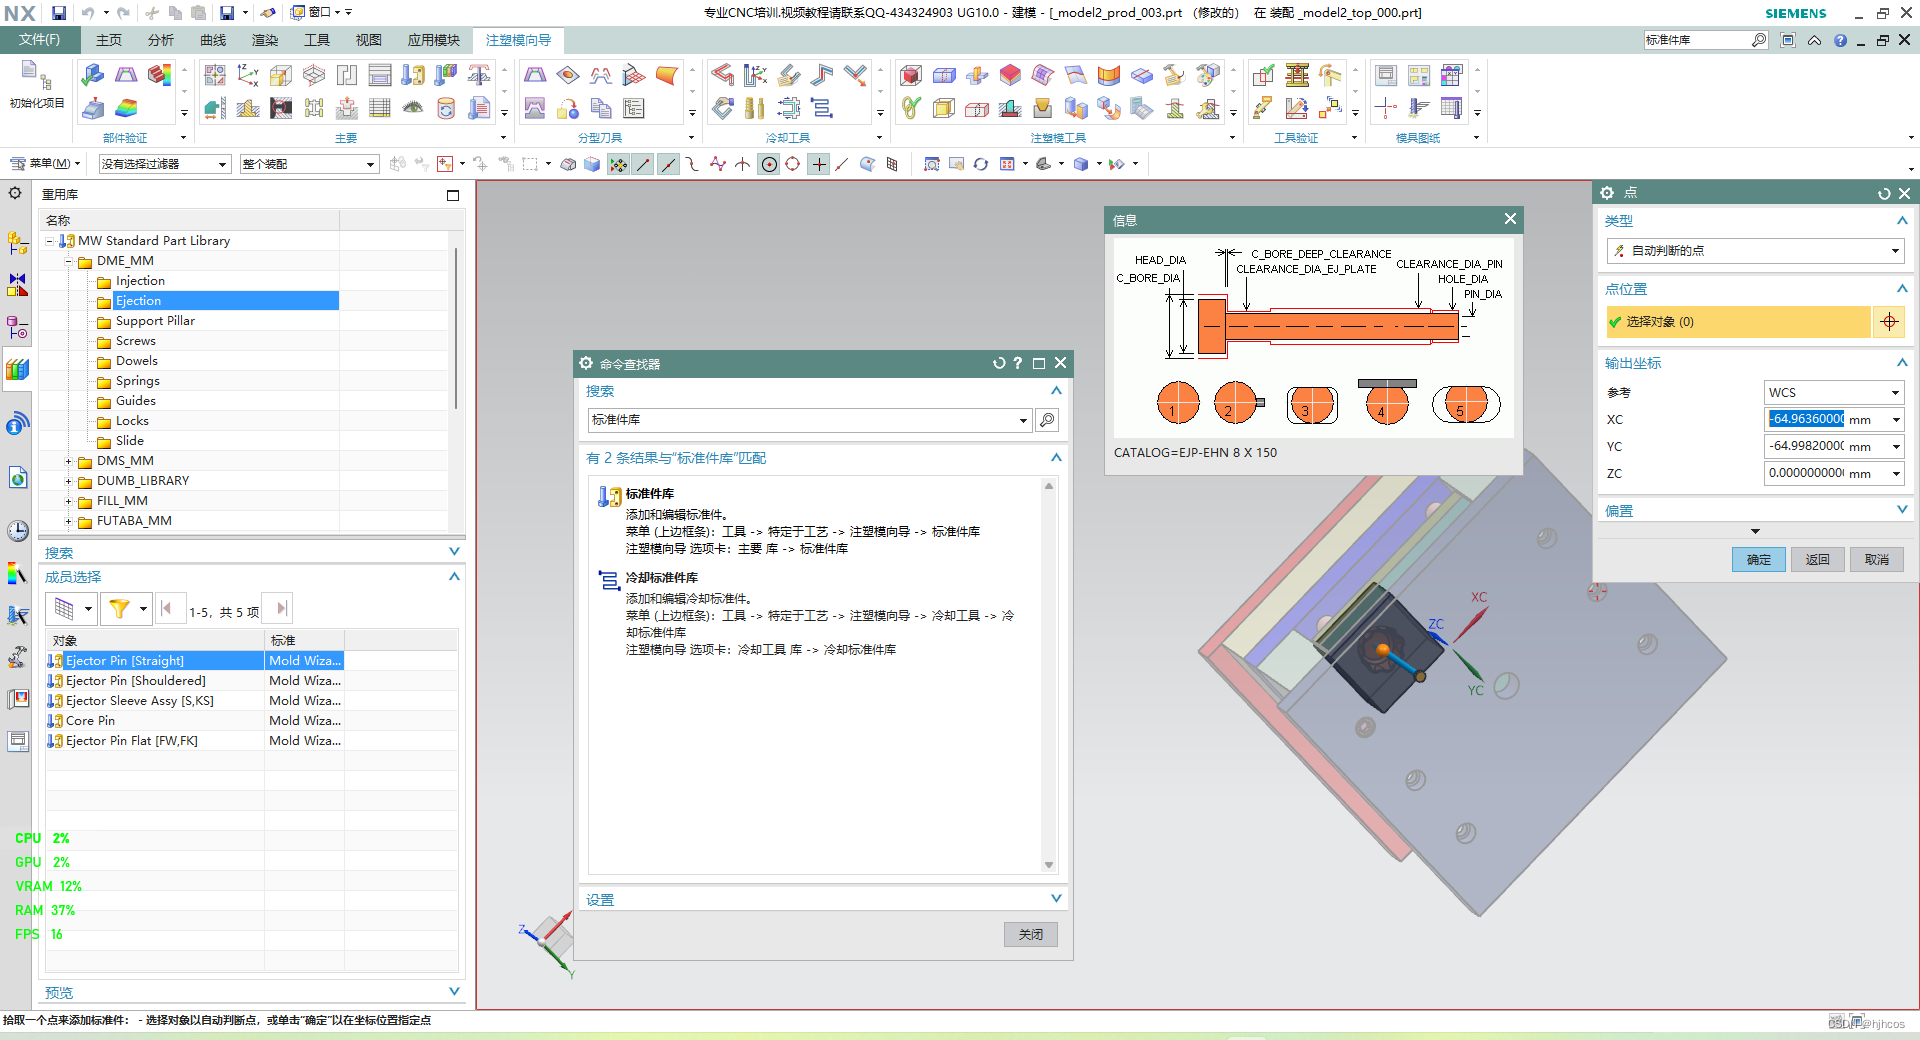Toggle the Enable Snap Point button
The height and width of the screenshot is (1040, 1920).
619,164
